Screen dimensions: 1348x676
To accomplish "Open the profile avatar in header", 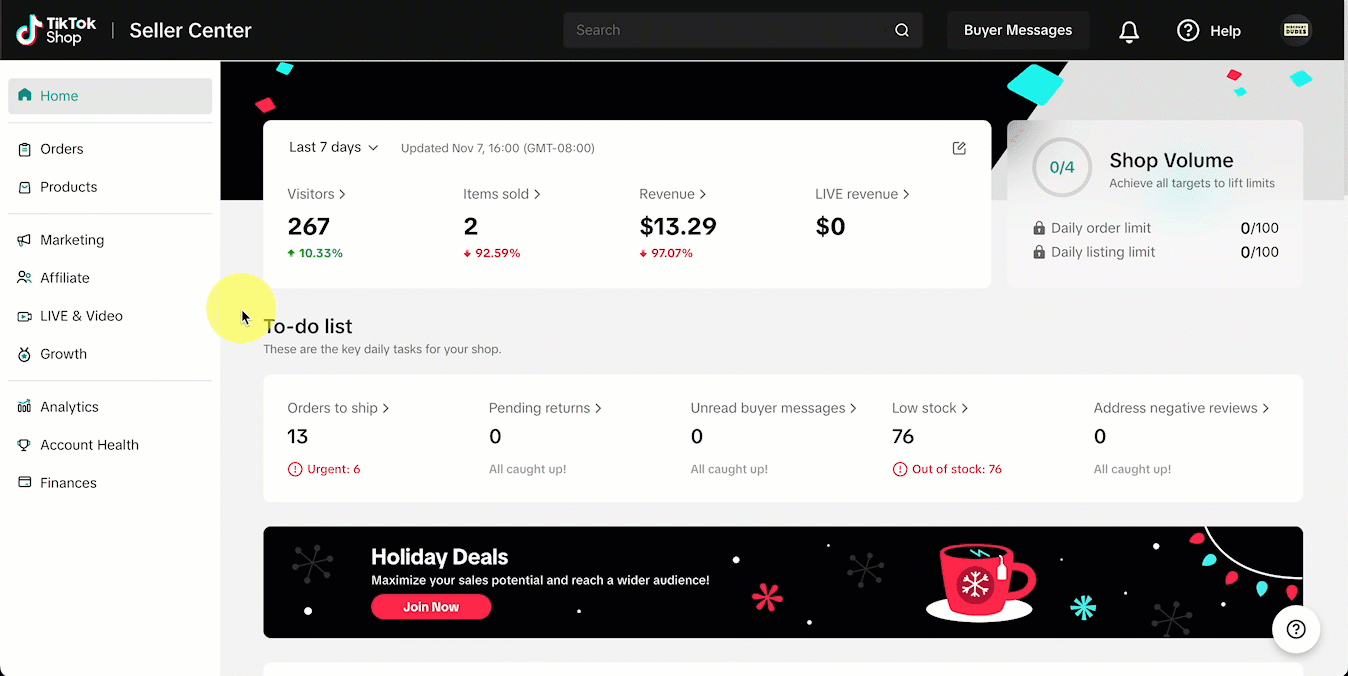I will tap(1296, 30).
